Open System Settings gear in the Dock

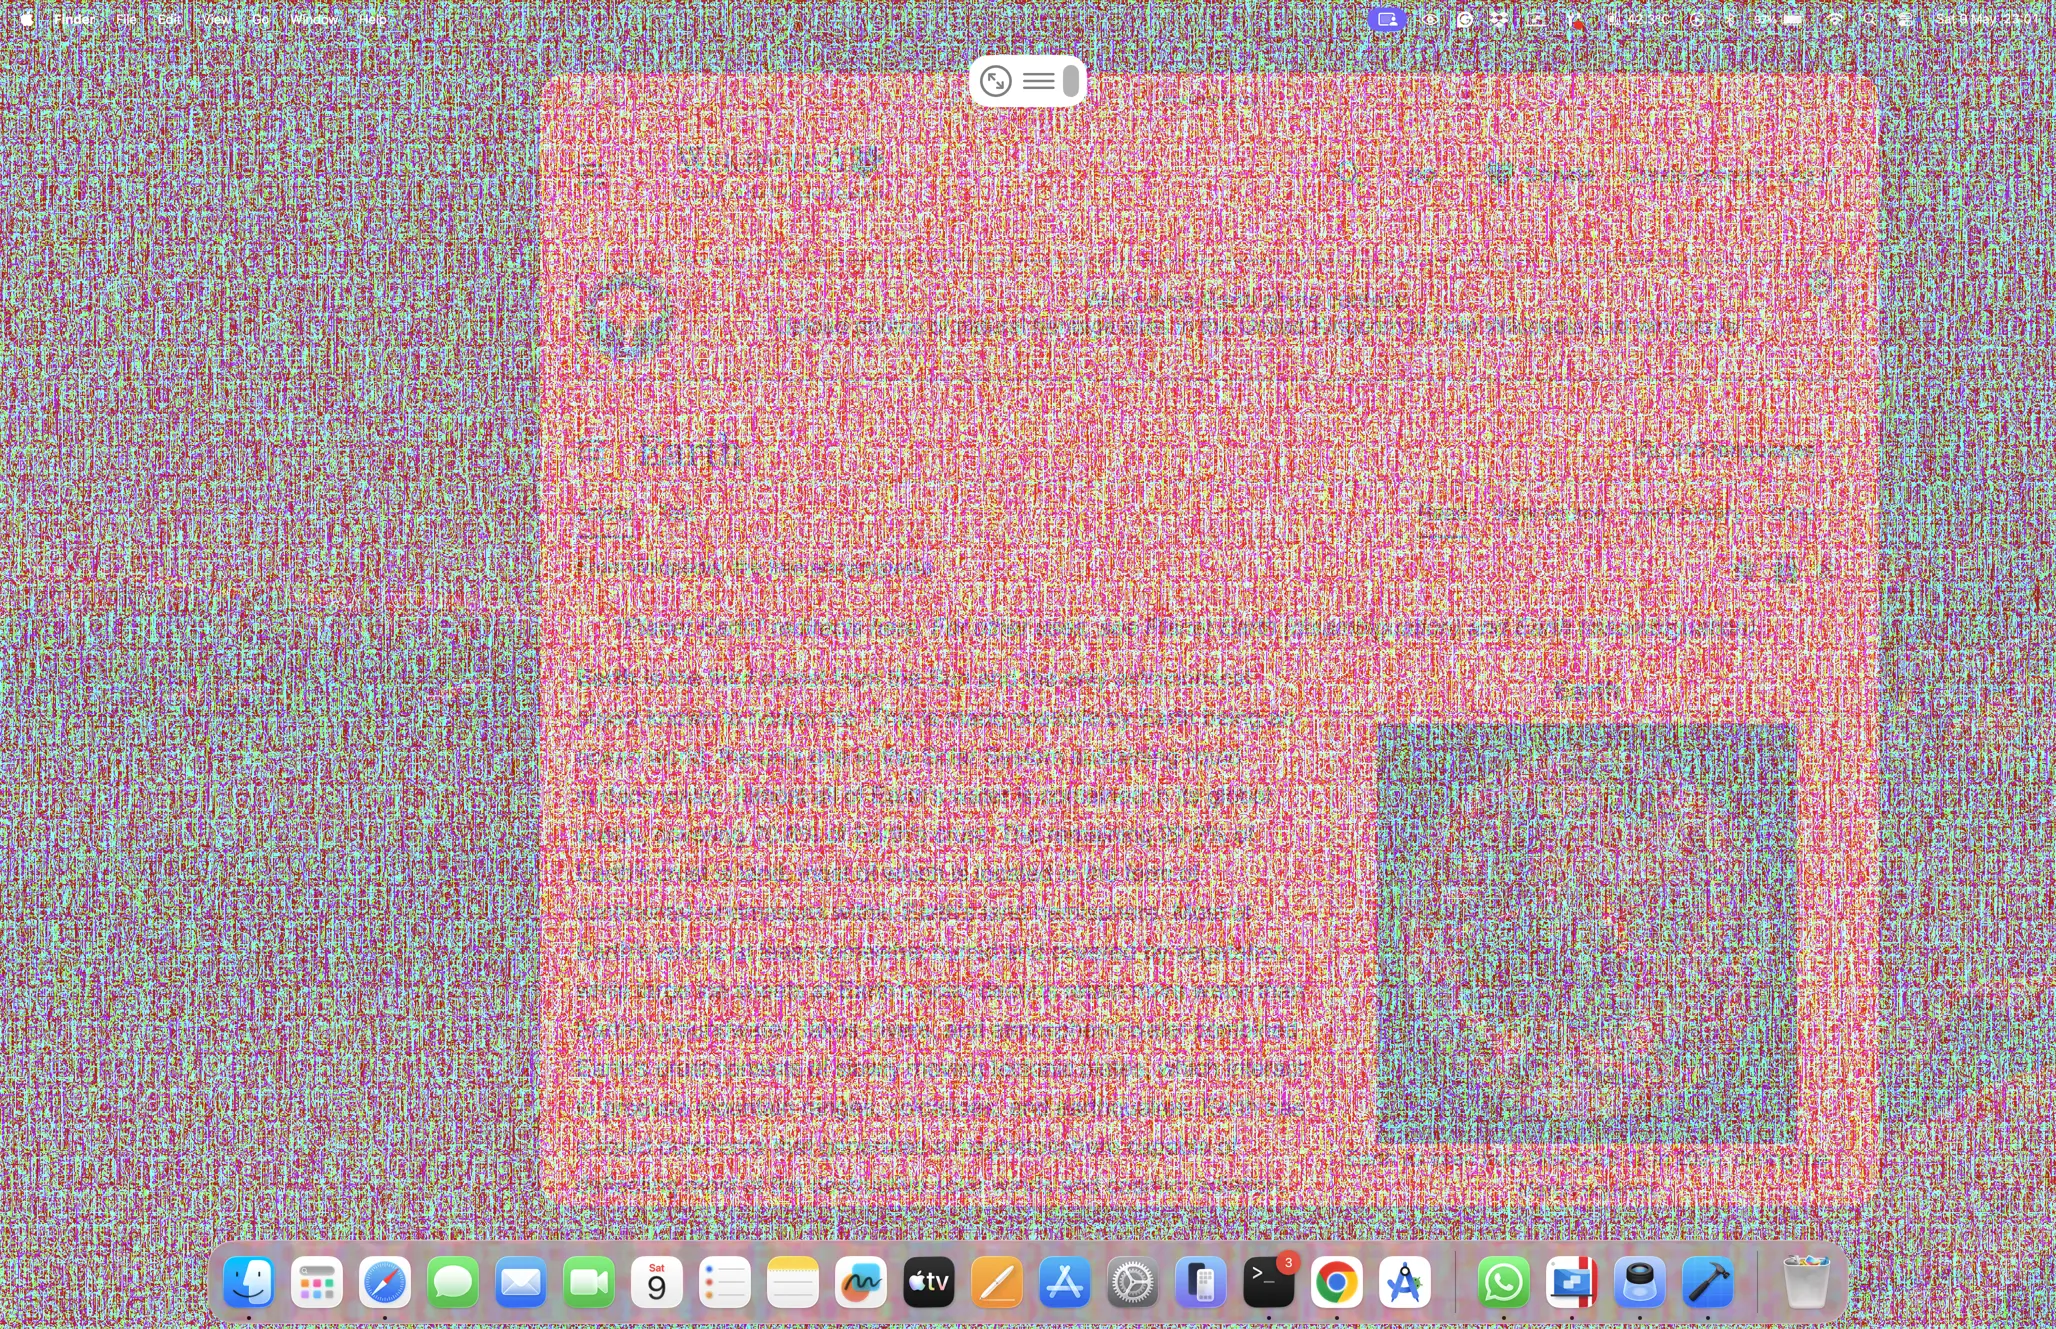(x=1133, y=1282)
